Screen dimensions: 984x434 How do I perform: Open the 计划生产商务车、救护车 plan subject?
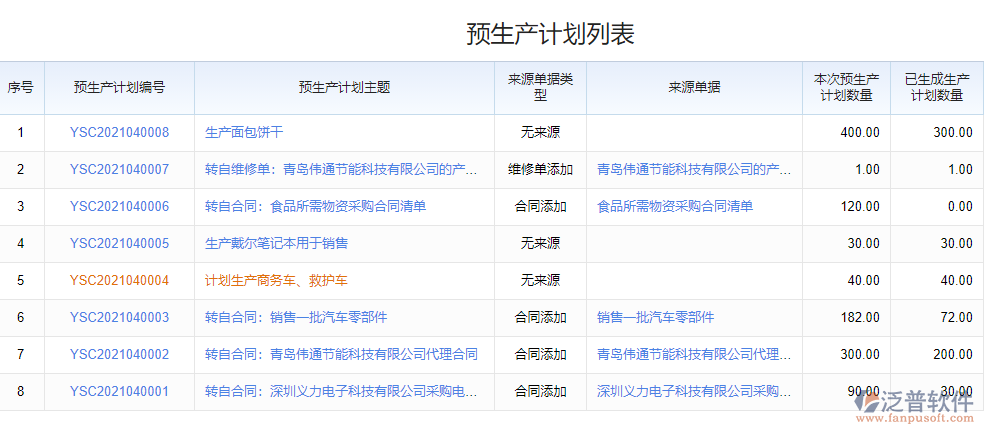(276, 280)
